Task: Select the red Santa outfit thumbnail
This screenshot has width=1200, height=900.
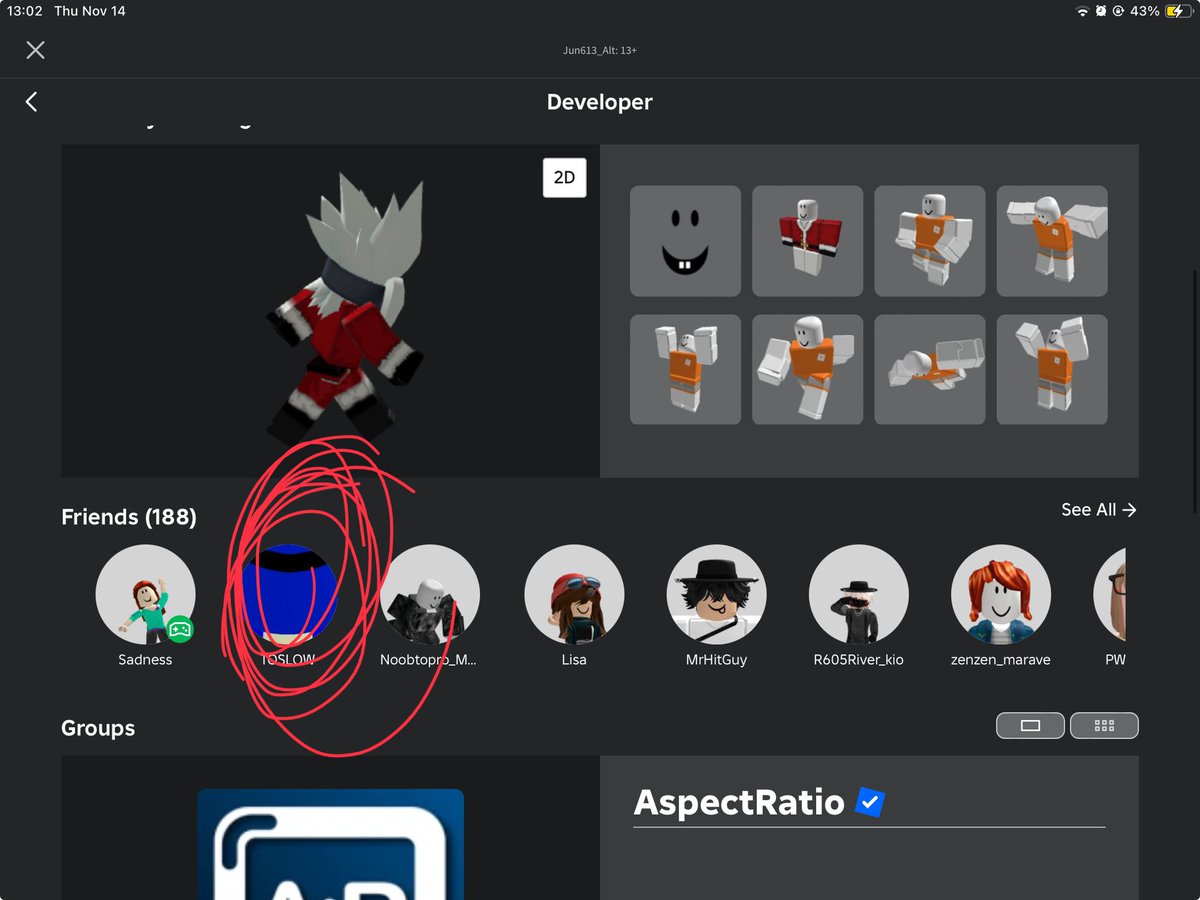Action: pos(807,241)
